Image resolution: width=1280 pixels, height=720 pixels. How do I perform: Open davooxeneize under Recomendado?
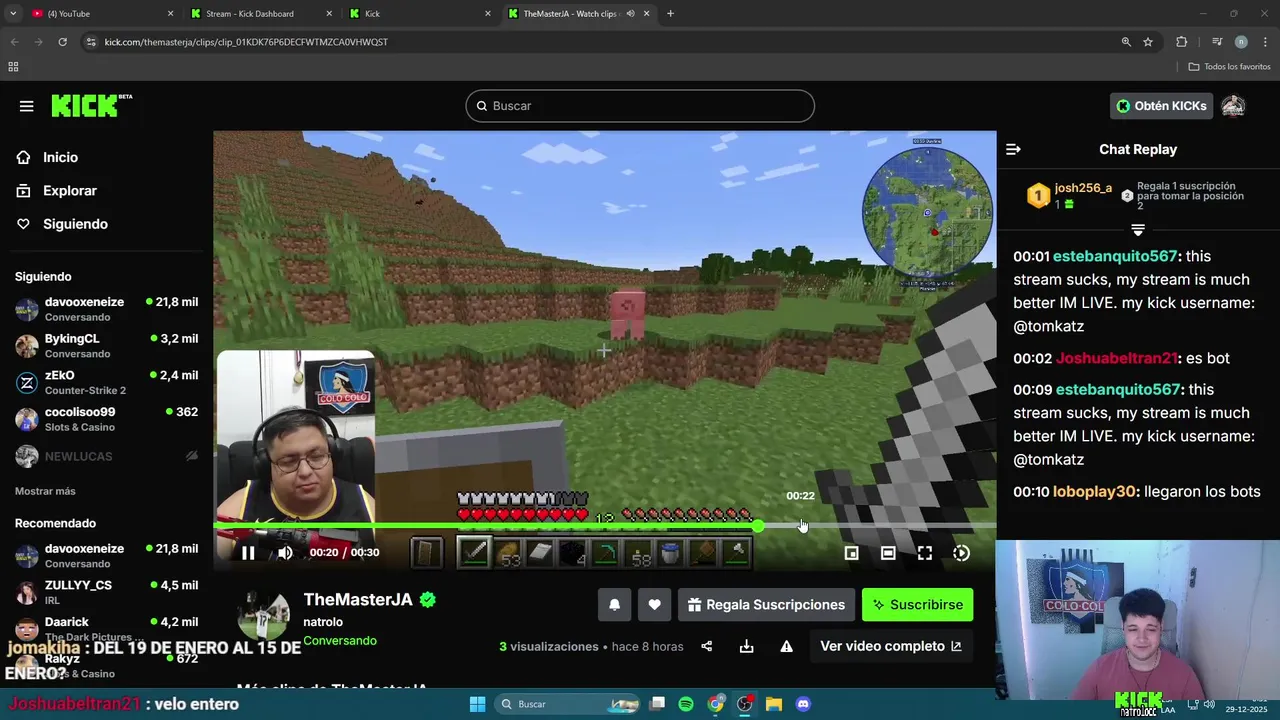(x=106, y=556)
